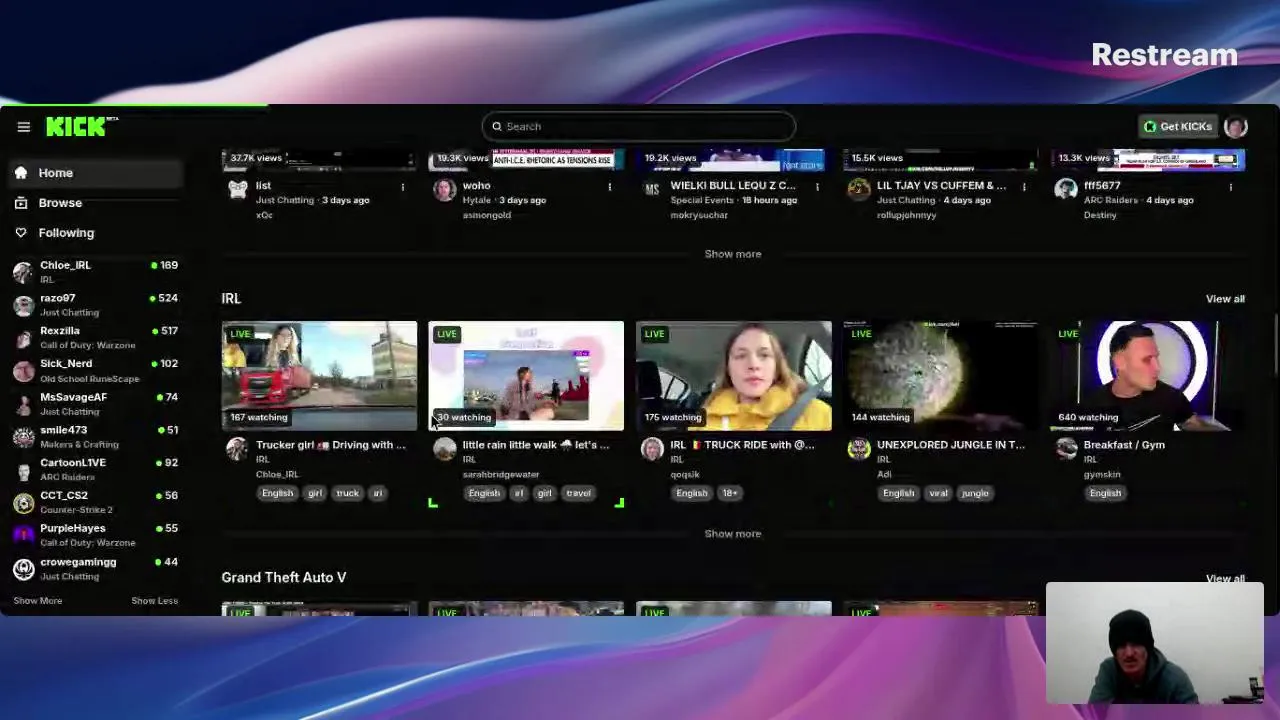Click View all for Grand Theft Auto V
The height and width of the screenshot is (720, 1280).
pyautogui.click(x=1225, y=579)
